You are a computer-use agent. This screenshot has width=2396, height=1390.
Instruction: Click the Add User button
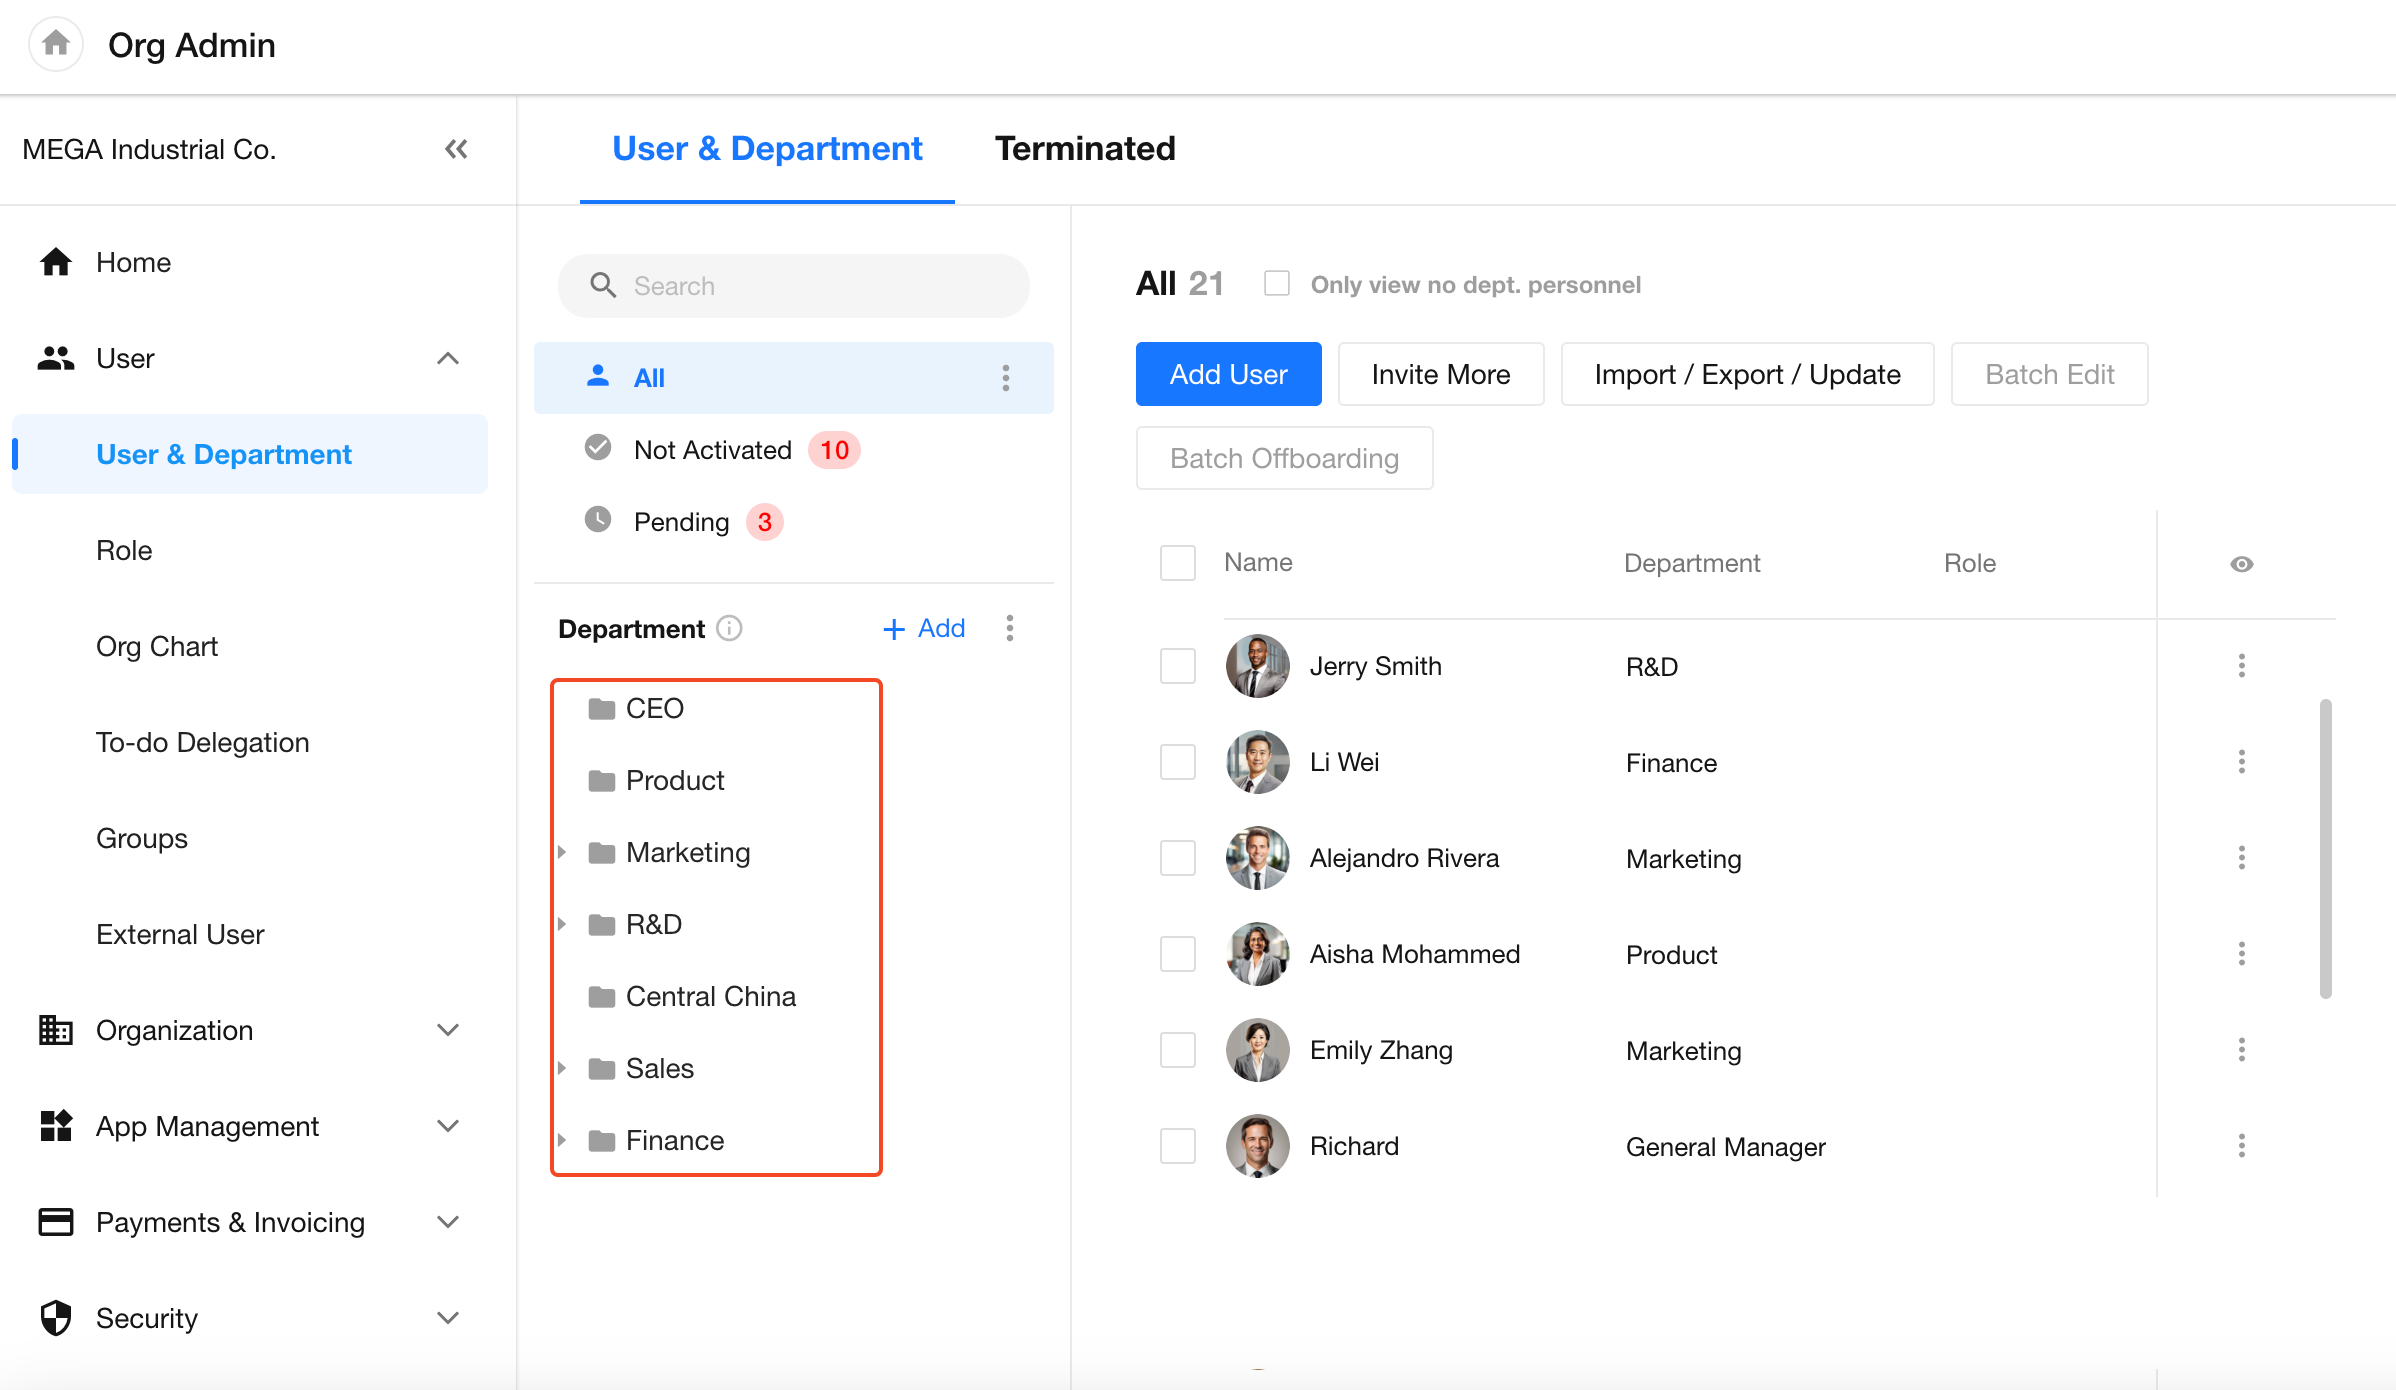tap(1228, 374)
